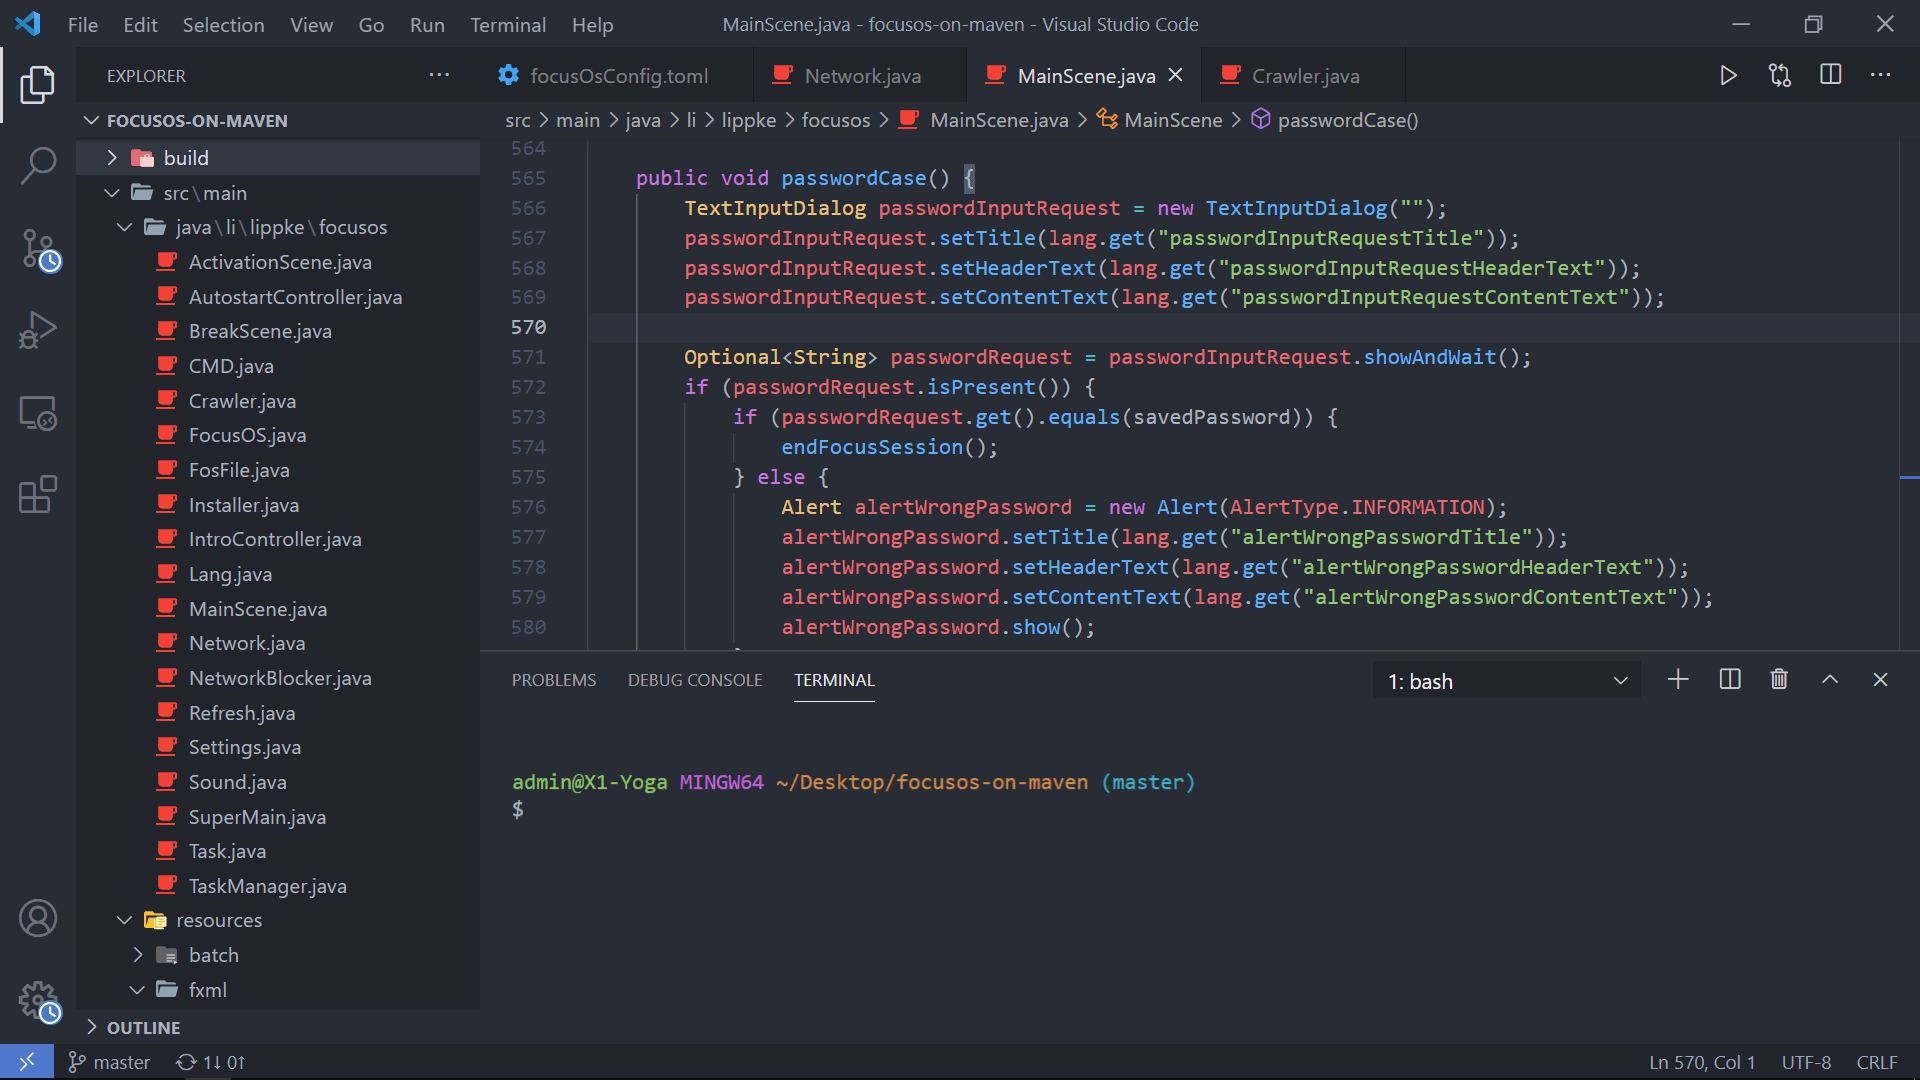
Task: Open FocusOS.java in explorer
Action: (x=278, y=435)
